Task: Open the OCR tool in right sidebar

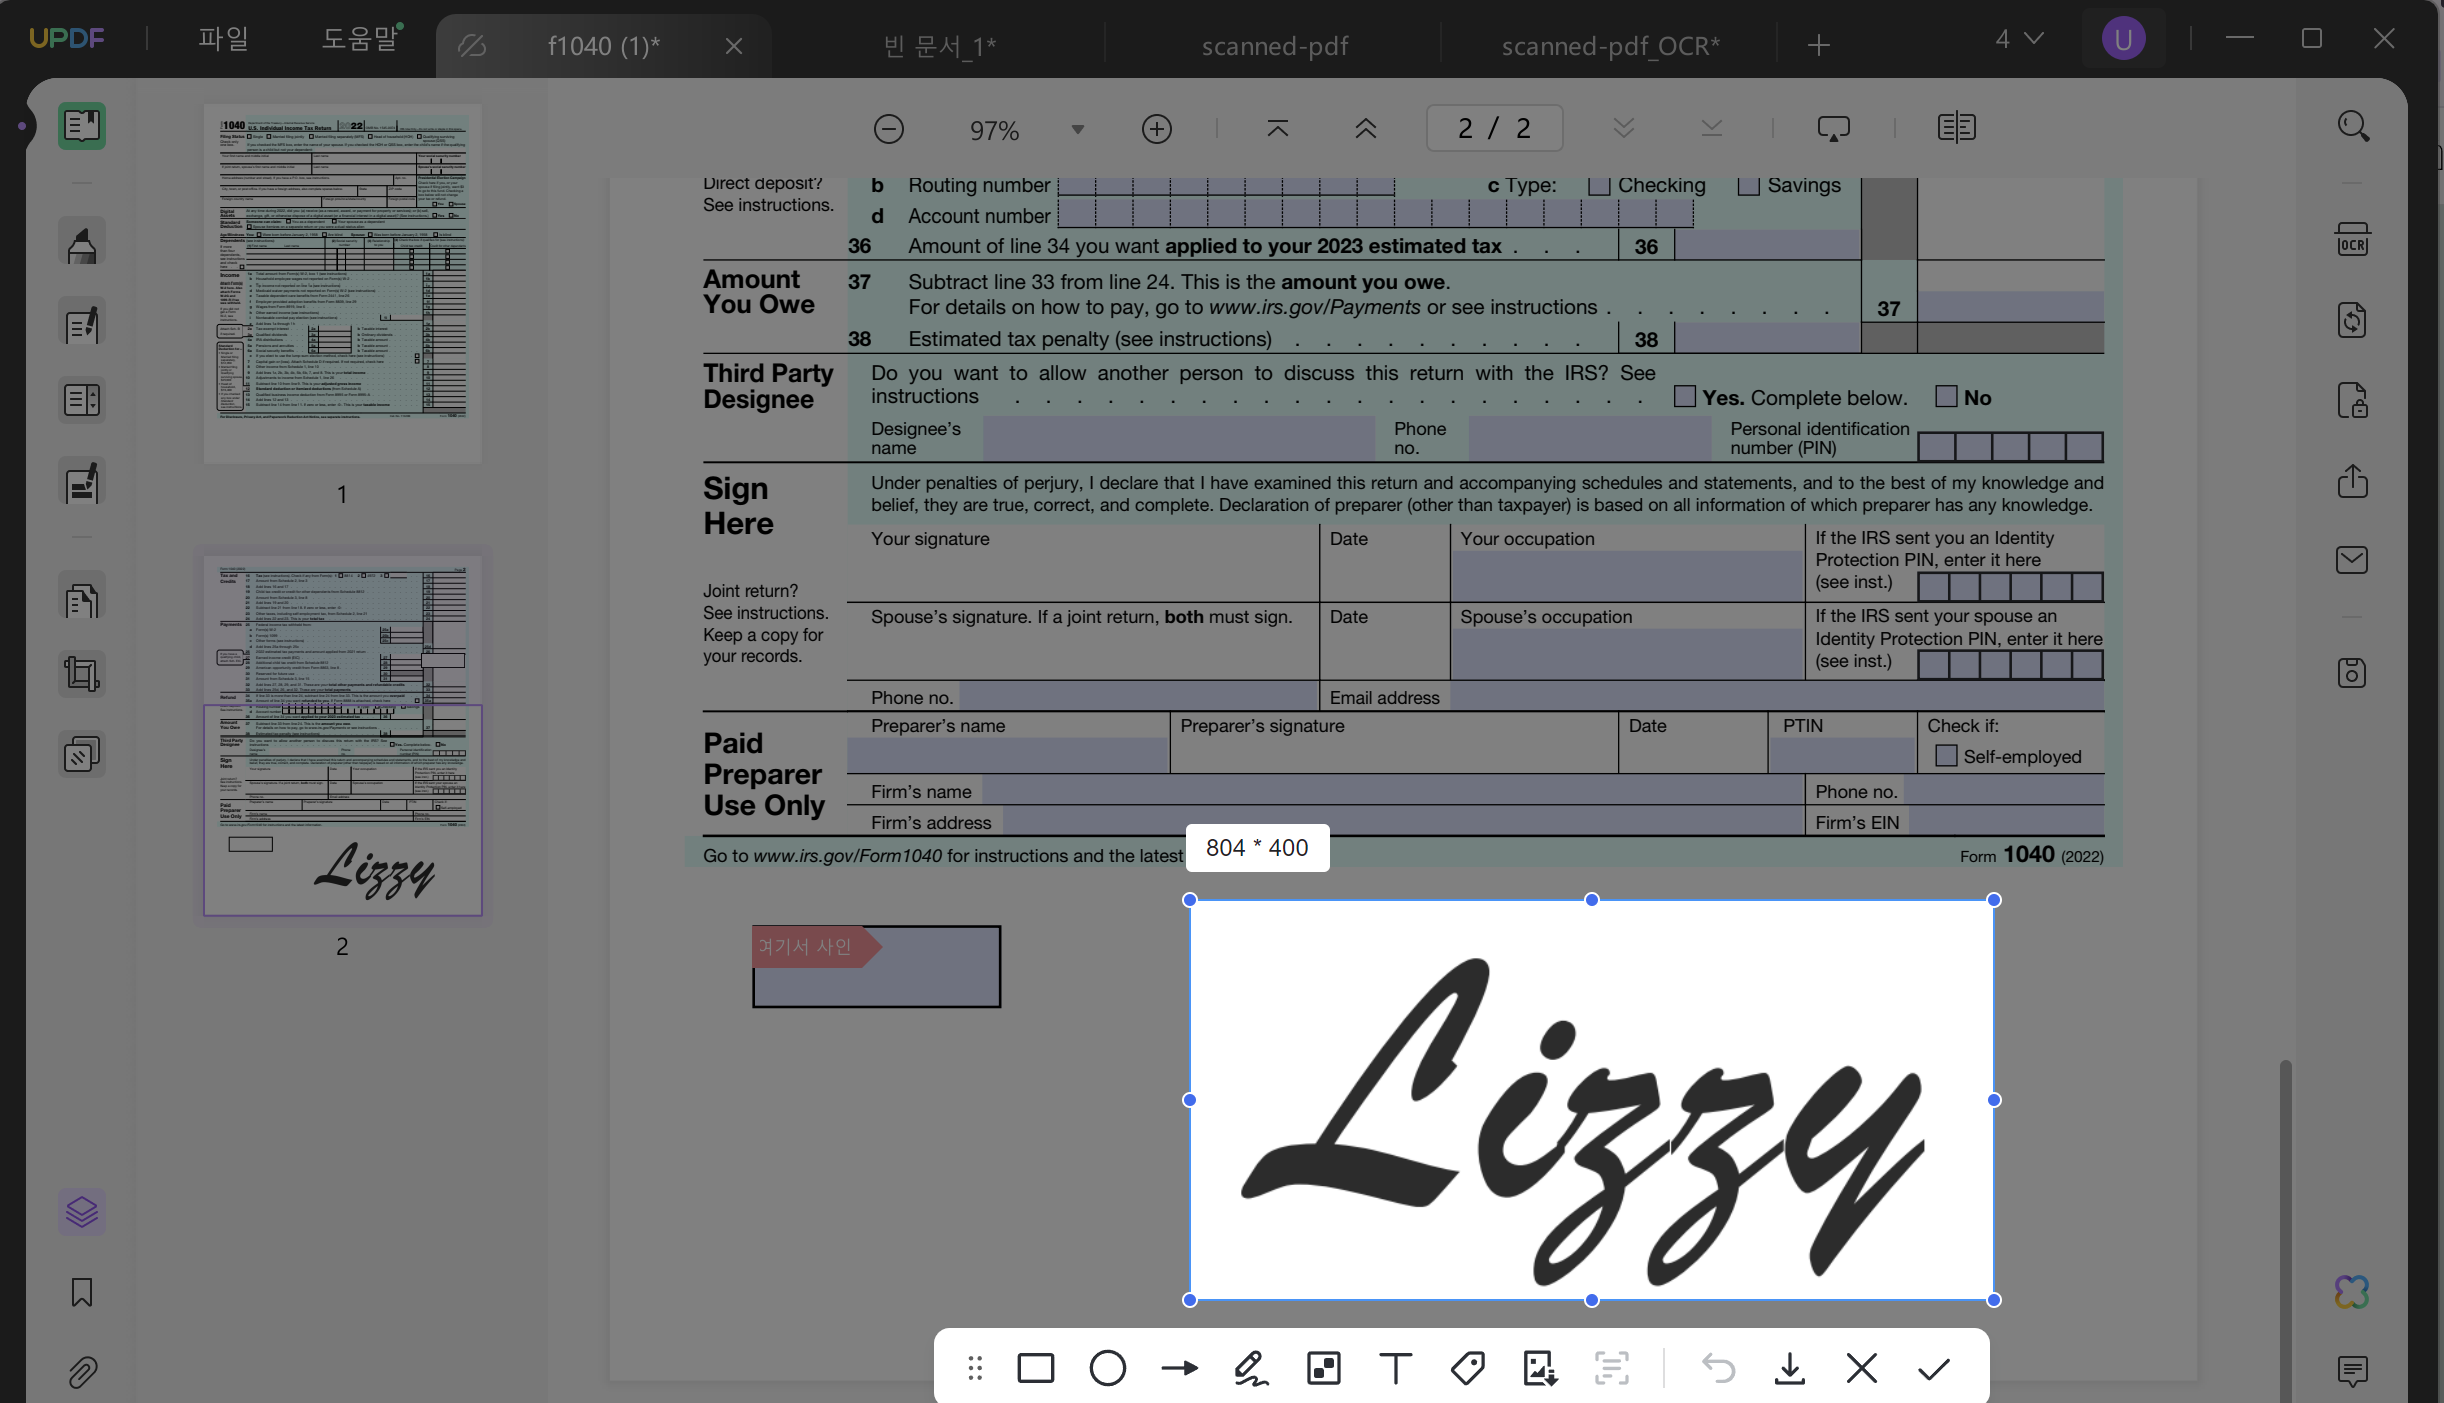Action: 2352,240
